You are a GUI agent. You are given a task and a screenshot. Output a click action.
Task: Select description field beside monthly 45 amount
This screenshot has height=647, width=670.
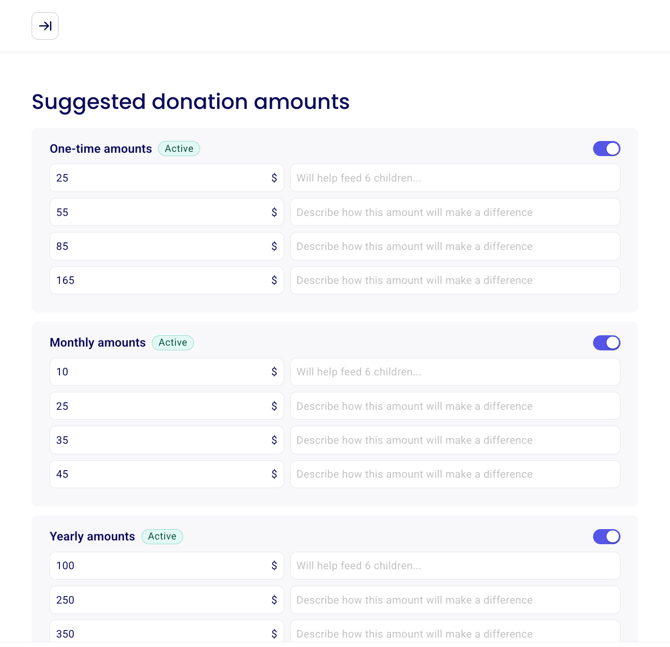(x=455, y=474)
